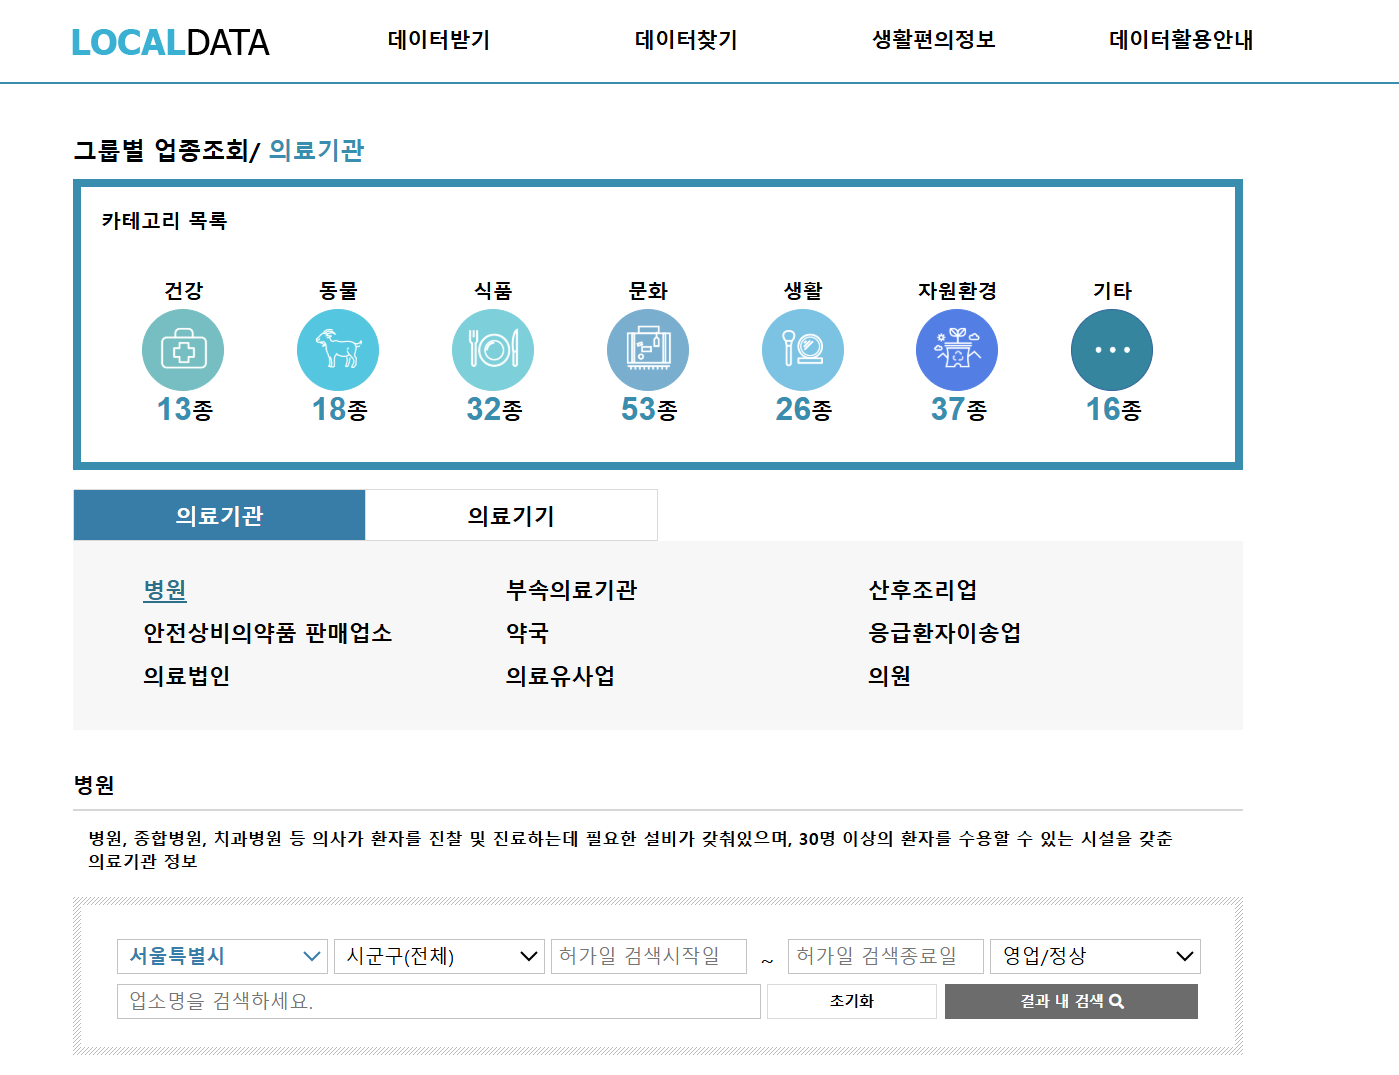Select the 병원 link
This screenshot has width=1399, height=1075.
coord(165,590)
